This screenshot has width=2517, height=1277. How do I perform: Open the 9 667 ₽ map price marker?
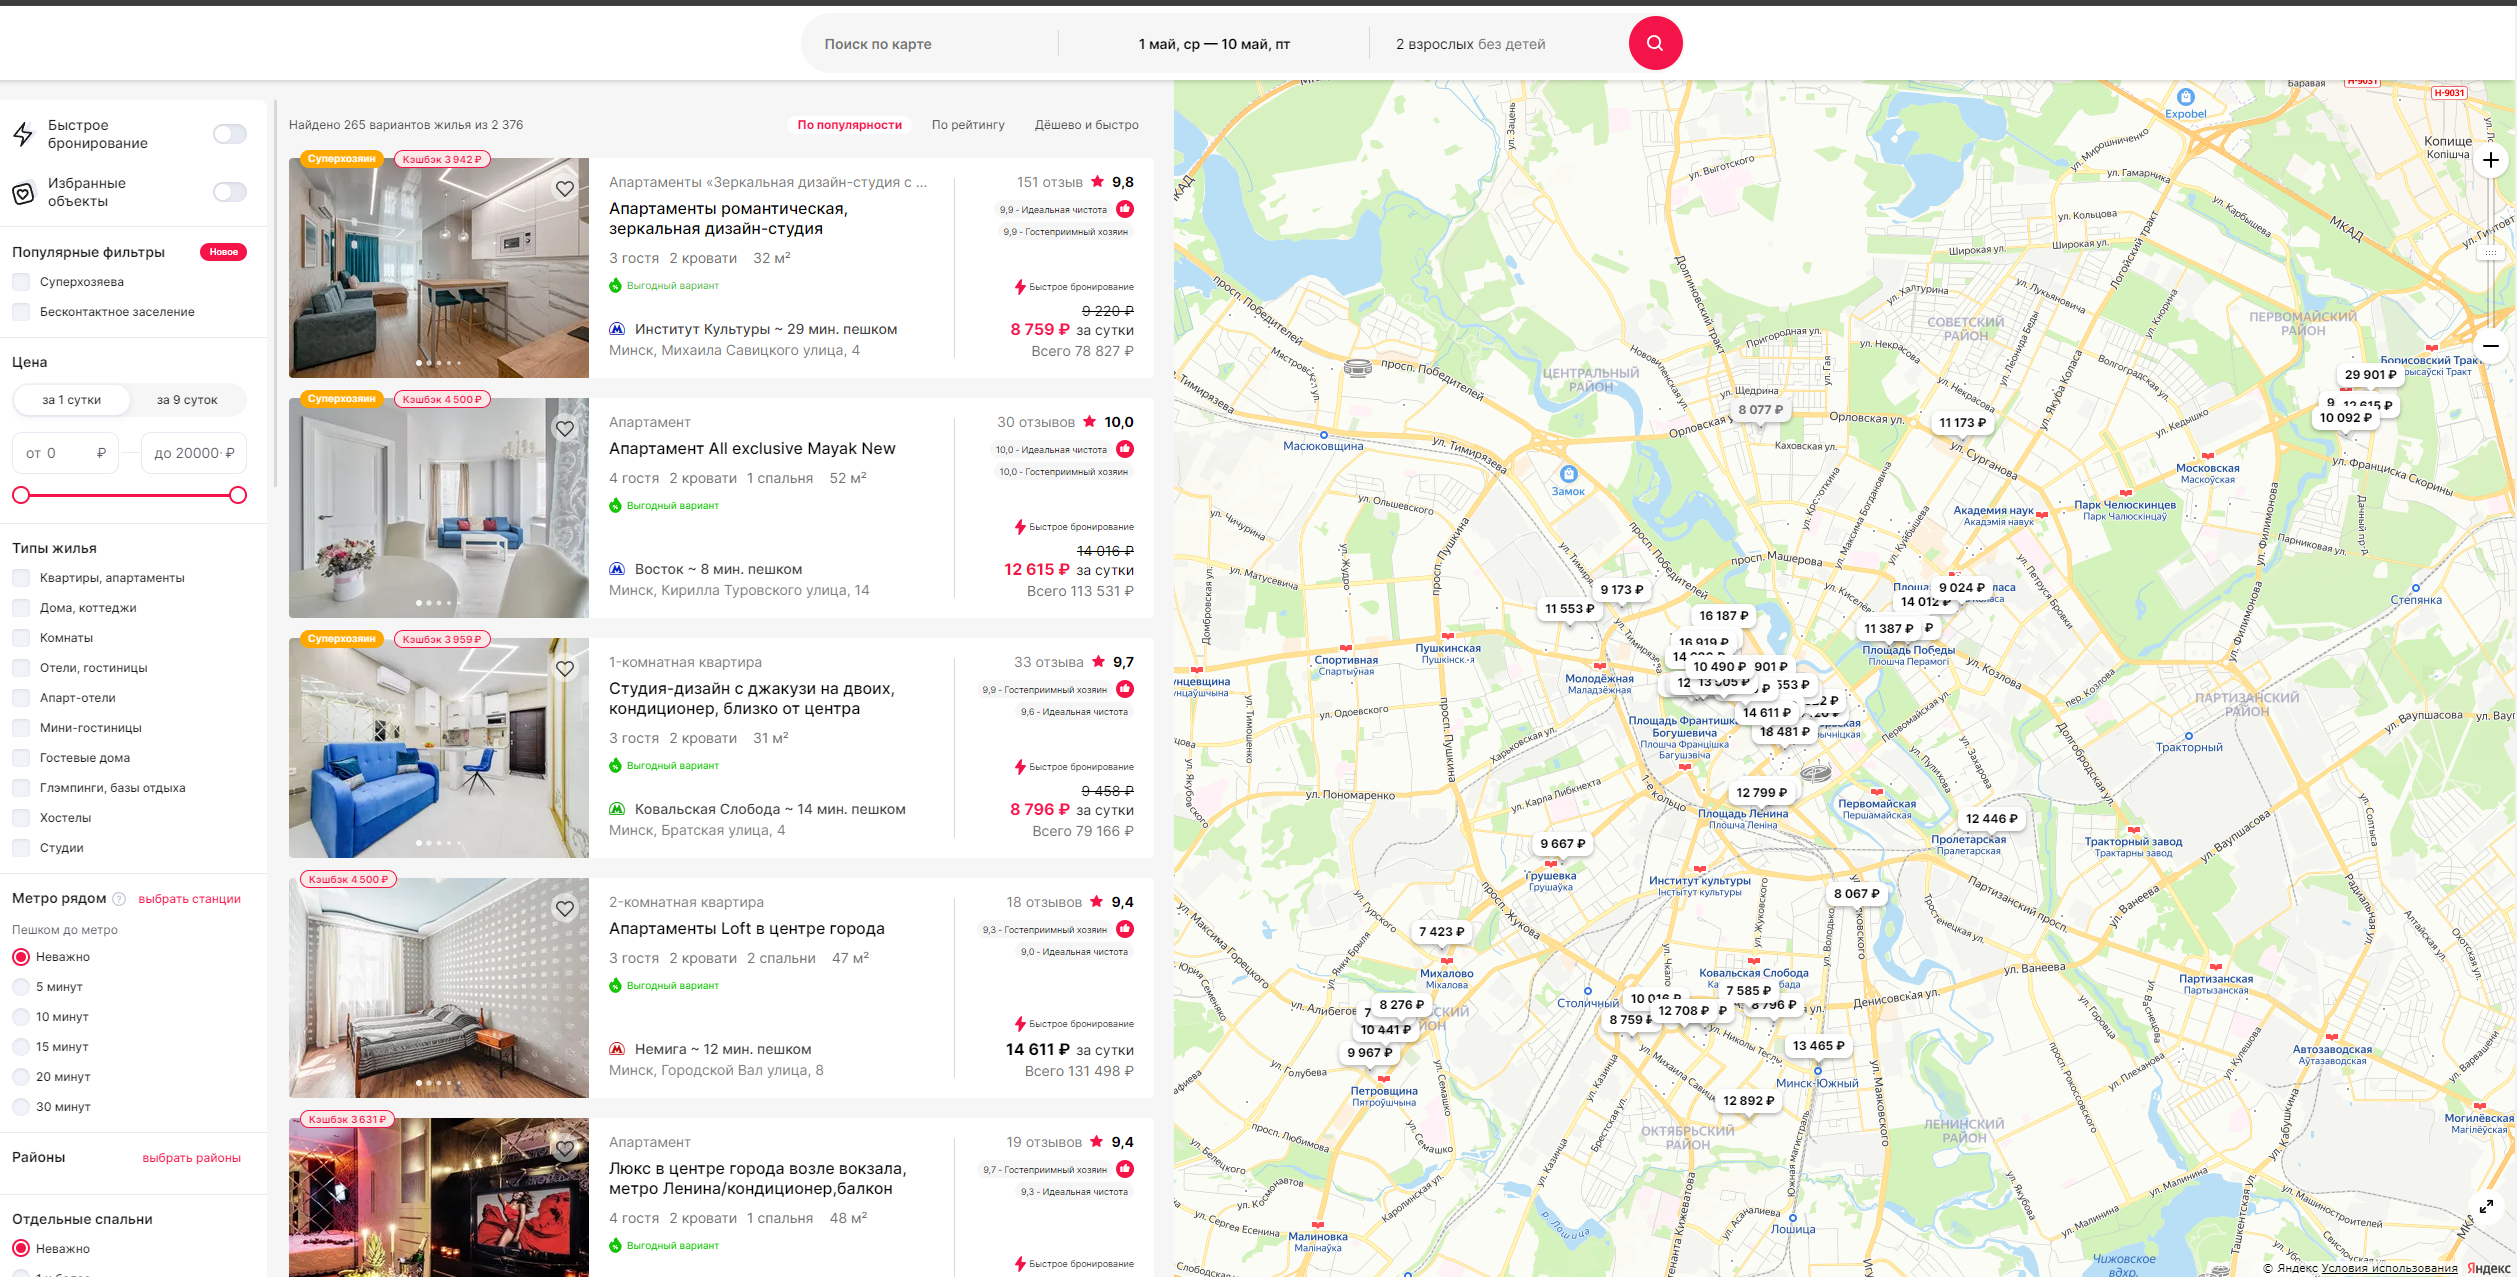coord(1562,844)
